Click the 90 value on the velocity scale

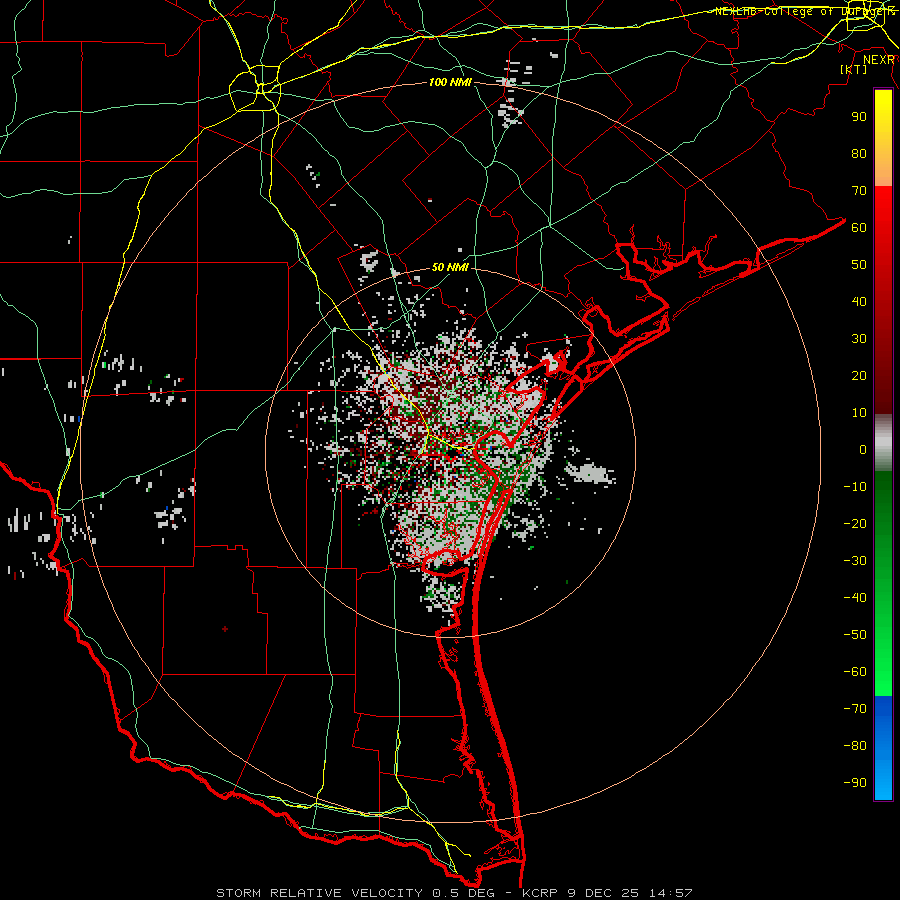[859, 117]
